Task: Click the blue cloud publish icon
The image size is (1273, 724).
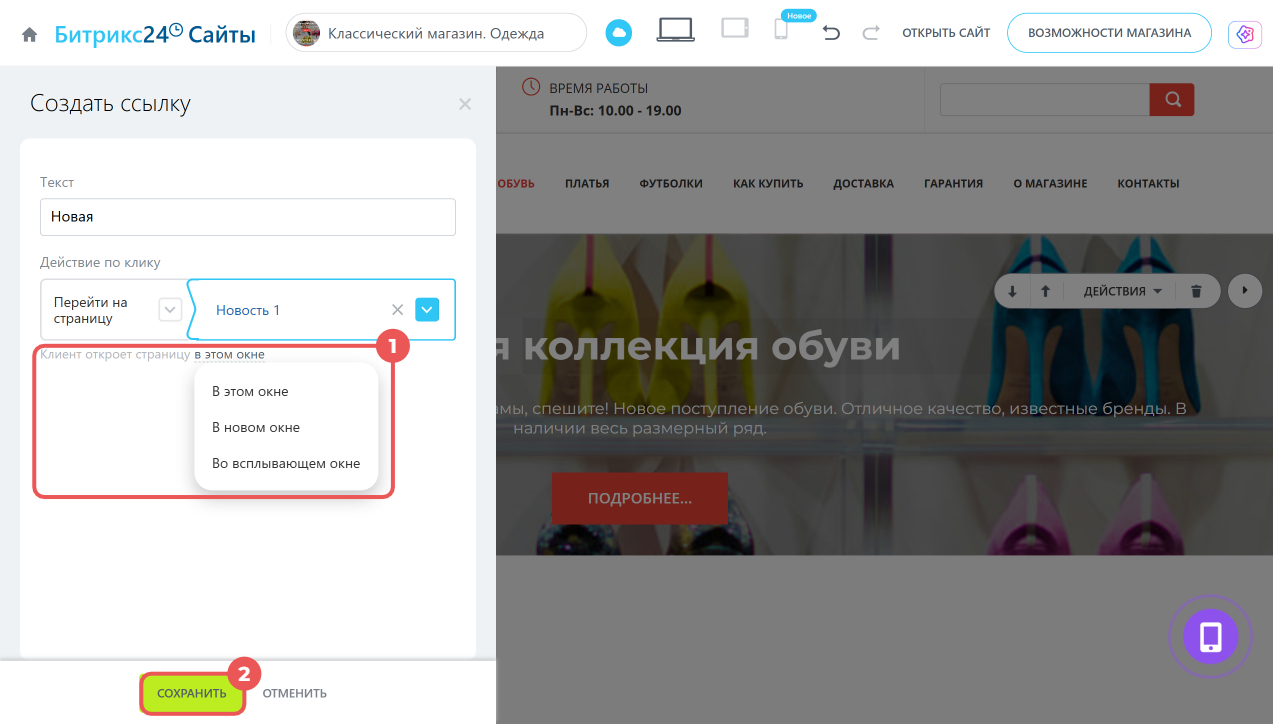Action: coord(619,33)
